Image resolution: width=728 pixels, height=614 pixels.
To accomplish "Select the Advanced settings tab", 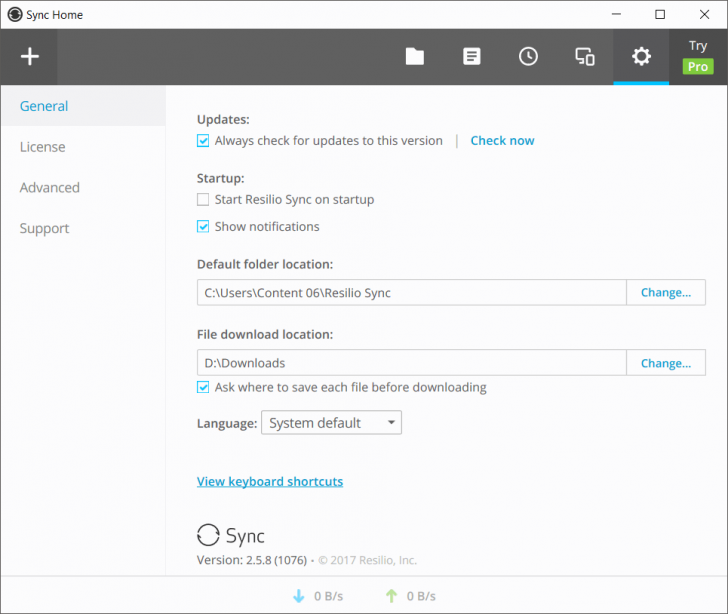I will pyautogui.click(x=50, y=188).
